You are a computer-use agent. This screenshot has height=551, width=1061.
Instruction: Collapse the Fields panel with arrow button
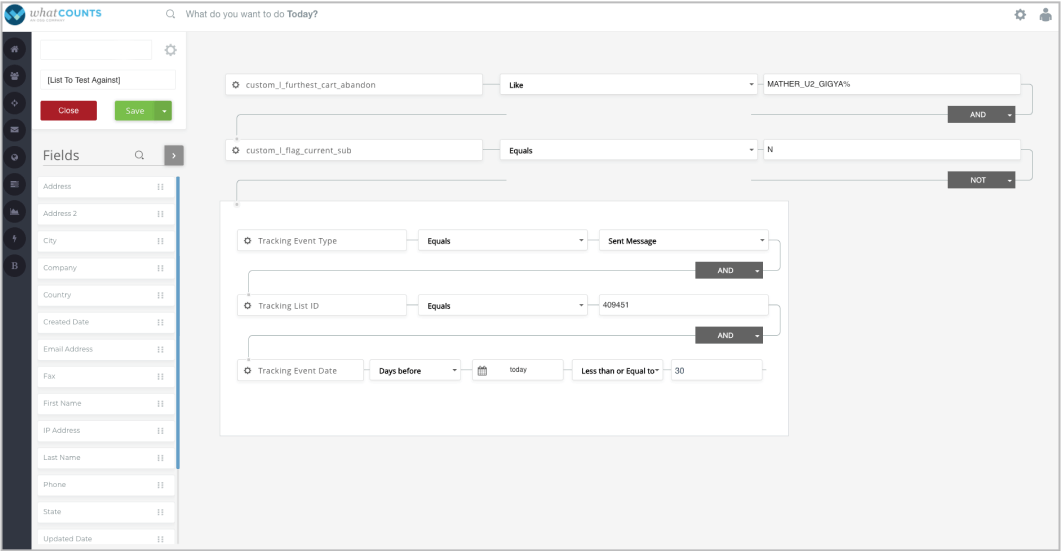coord(173,155)
